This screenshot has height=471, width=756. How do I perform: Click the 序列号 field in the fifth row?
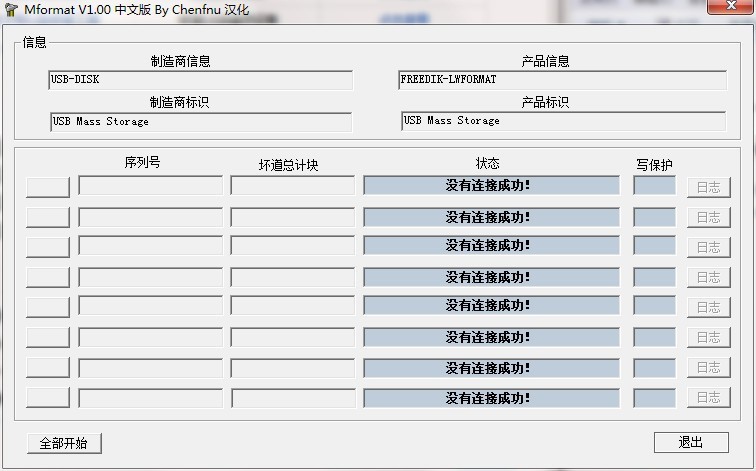[x=150, y=306]
